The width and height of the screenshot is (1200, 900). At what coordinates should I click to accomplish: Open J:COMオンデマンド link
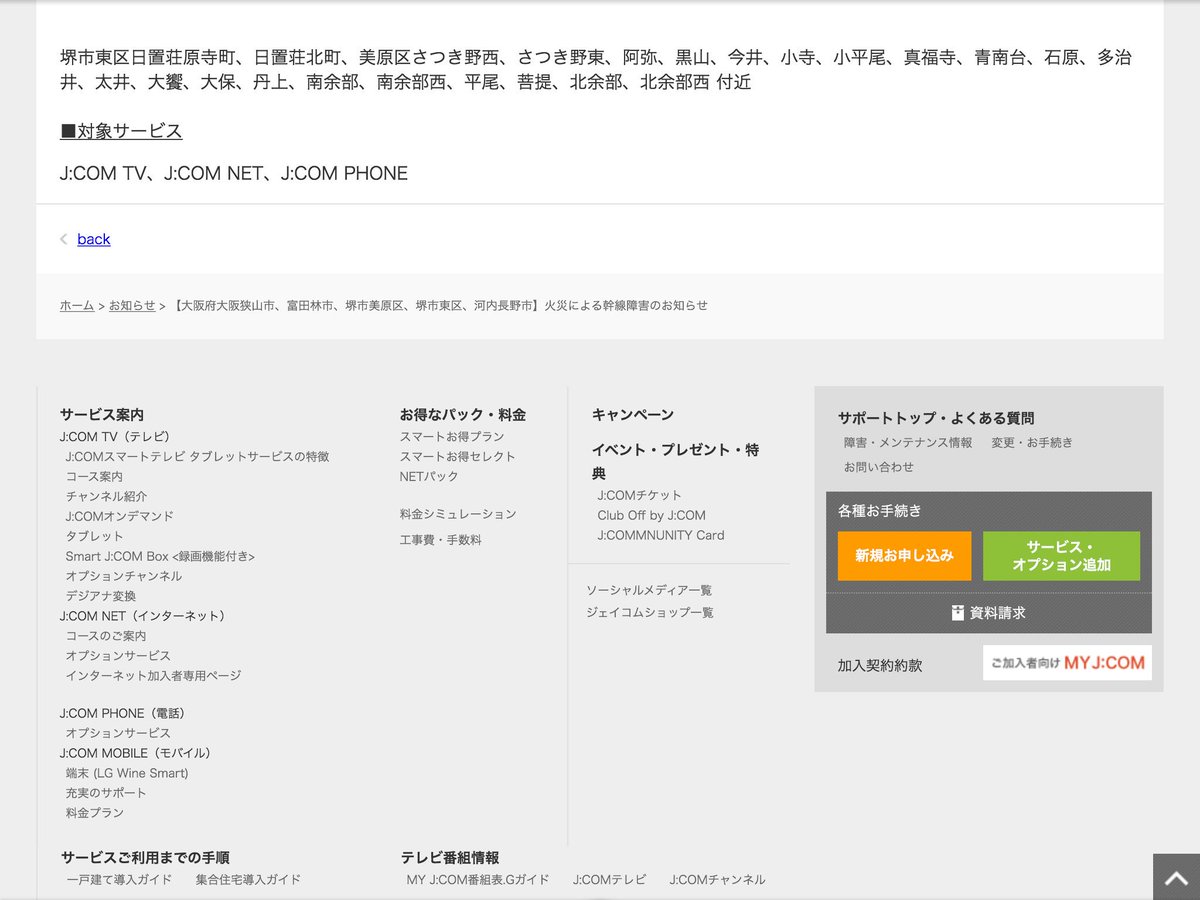(x=120, y=516)
